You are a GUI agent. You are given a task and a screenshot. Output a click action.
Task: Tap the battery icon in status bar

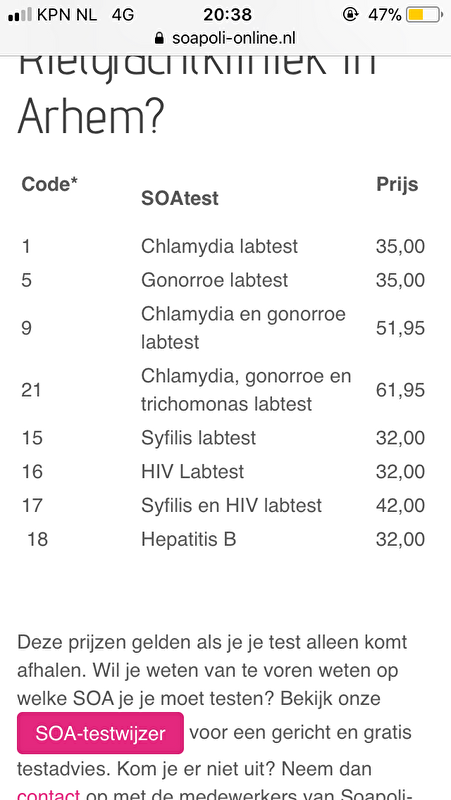[424, 15]
